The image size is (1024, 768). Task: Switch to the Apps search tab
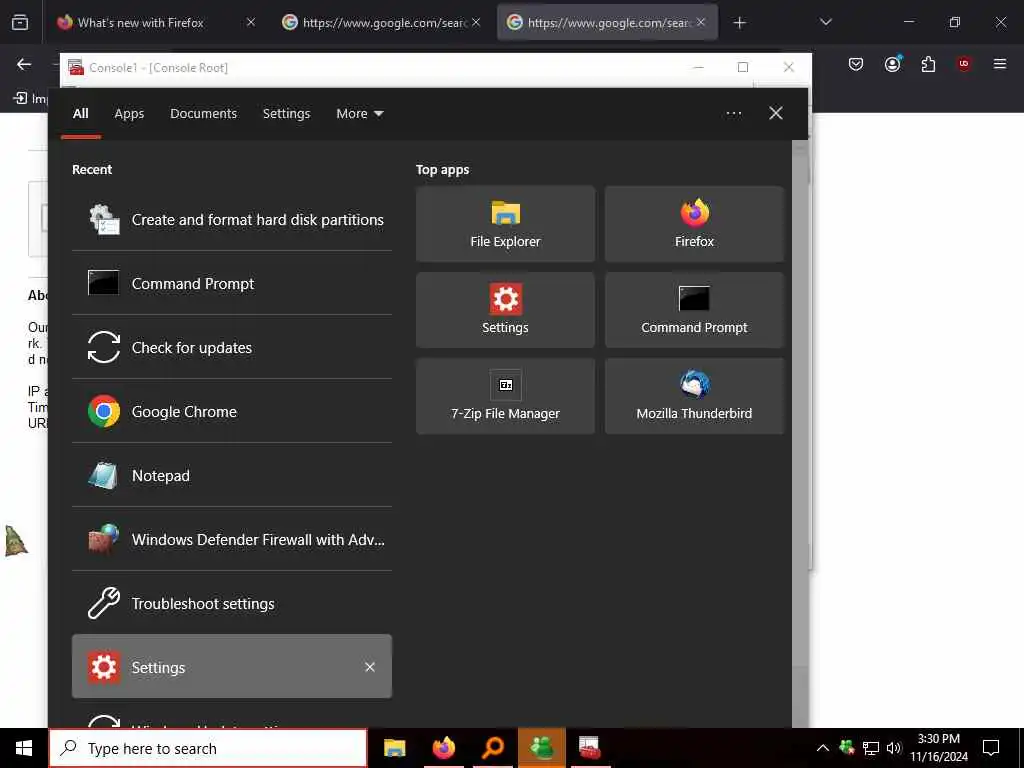click(129, 114)
